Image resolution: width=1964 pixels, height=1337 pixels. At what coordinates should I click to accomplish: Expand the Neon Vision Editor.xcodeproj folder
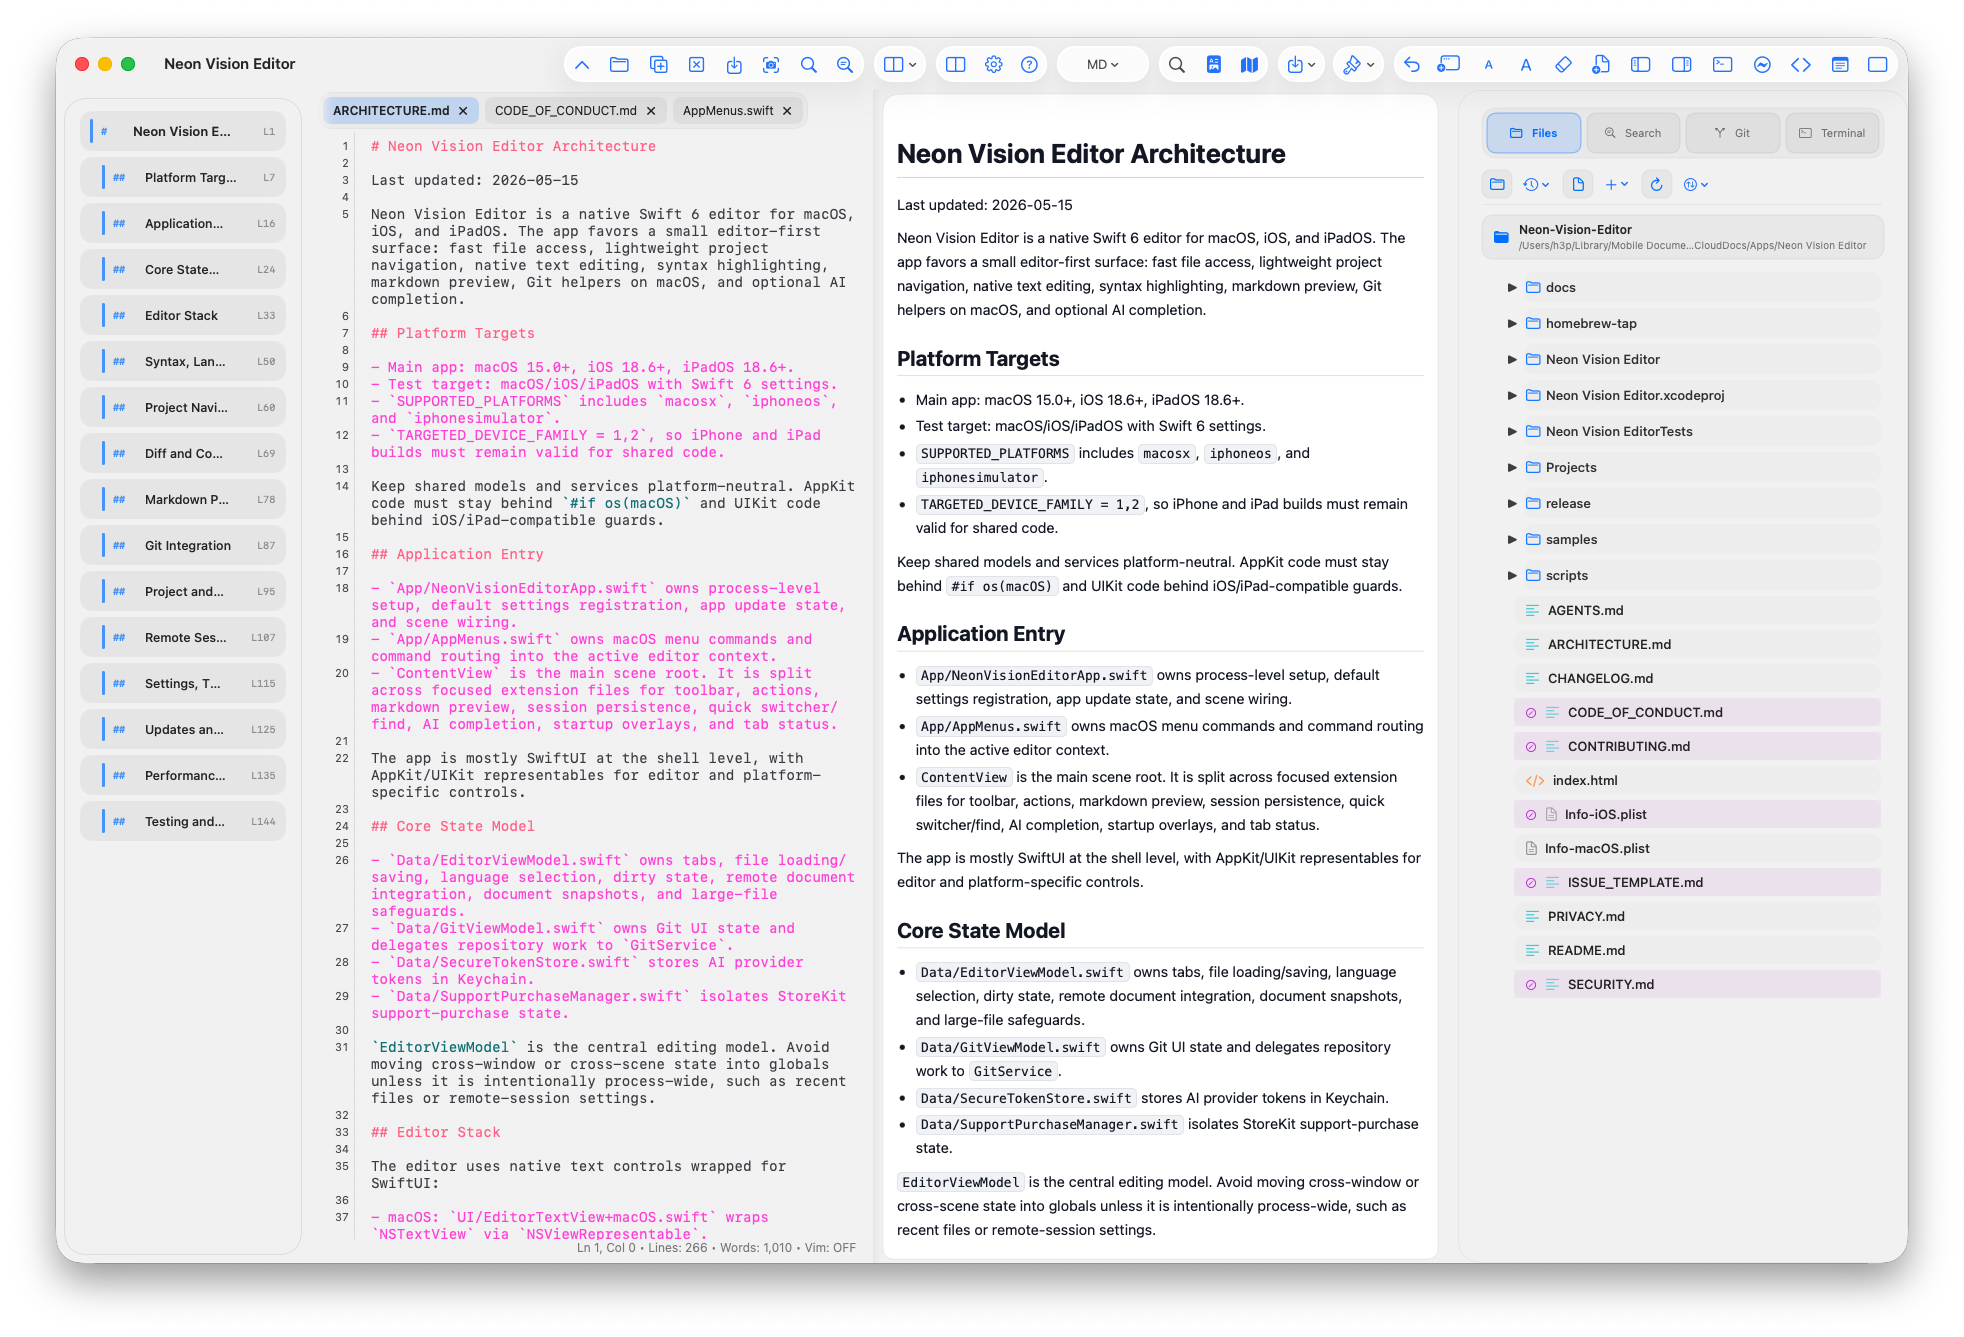tap(1512, 396)
